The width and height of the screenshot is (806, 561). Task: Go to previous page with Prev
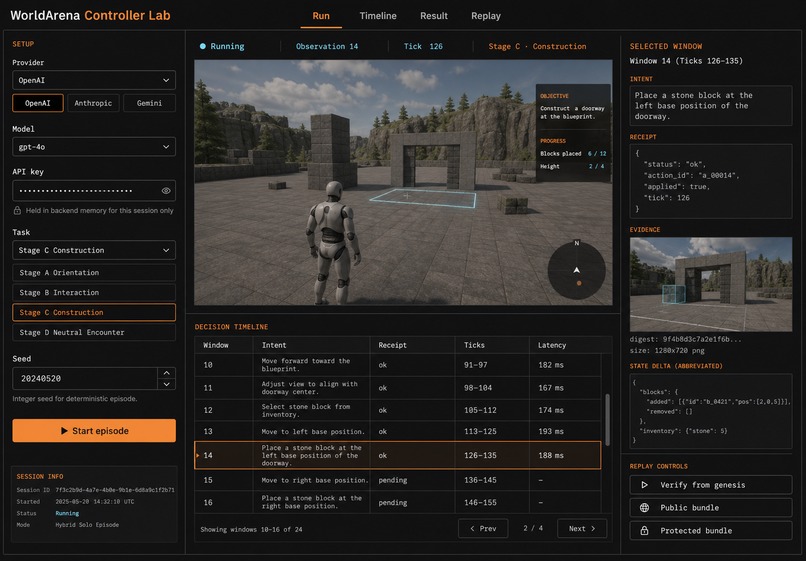coord(483,529)
